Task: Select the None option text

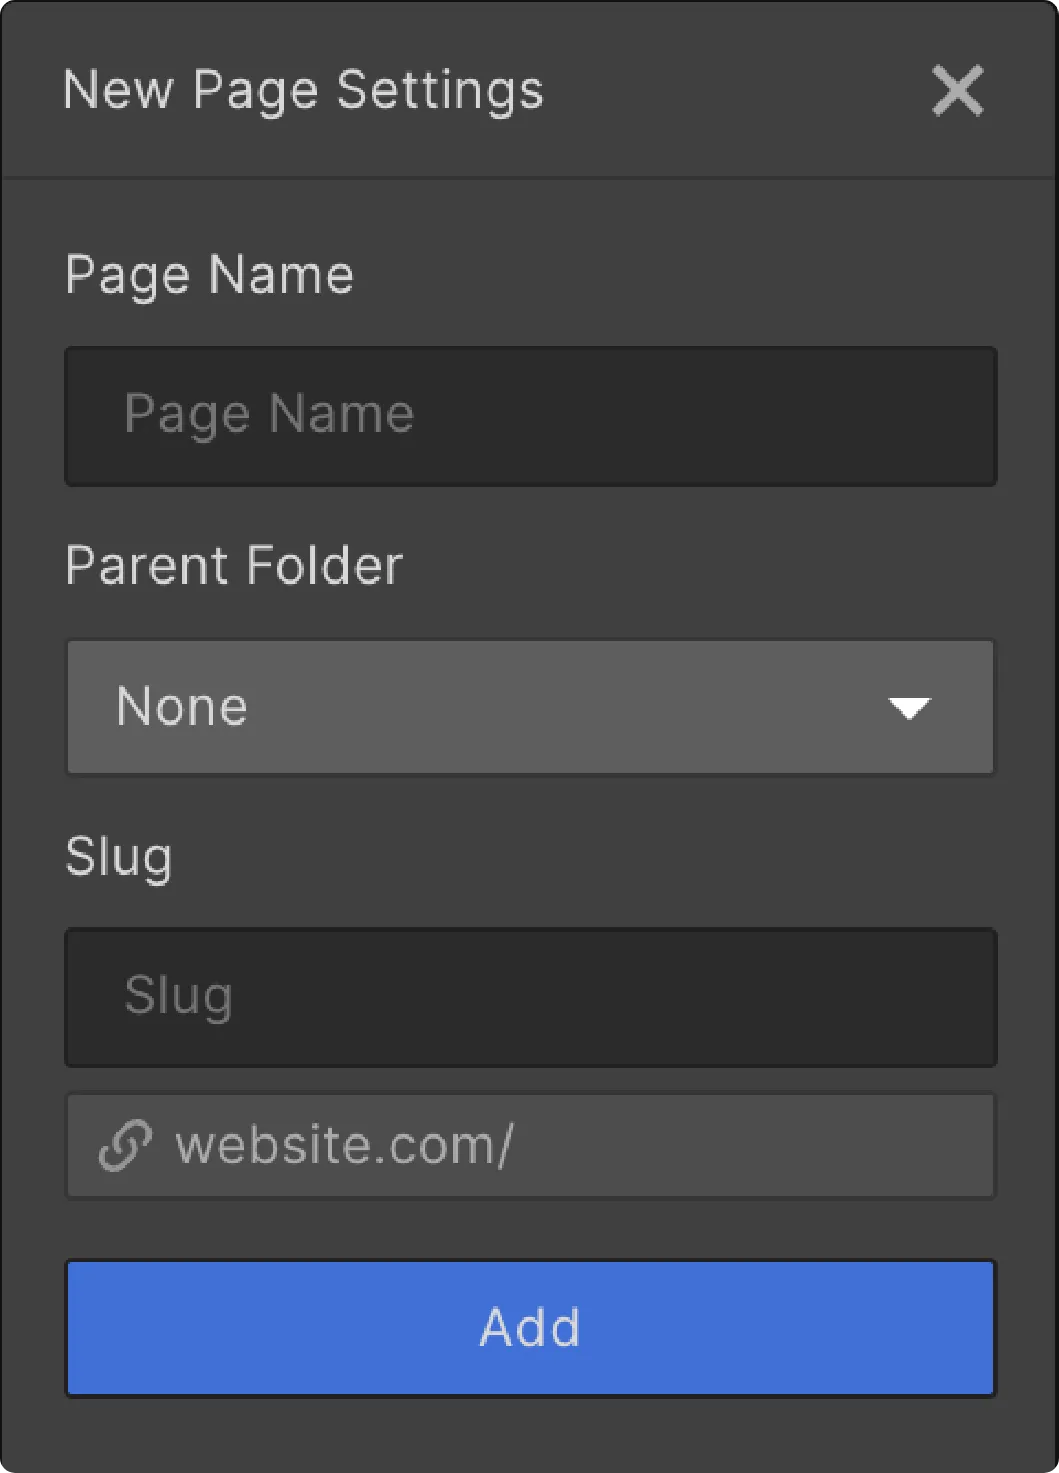Action: coord(182,707)
